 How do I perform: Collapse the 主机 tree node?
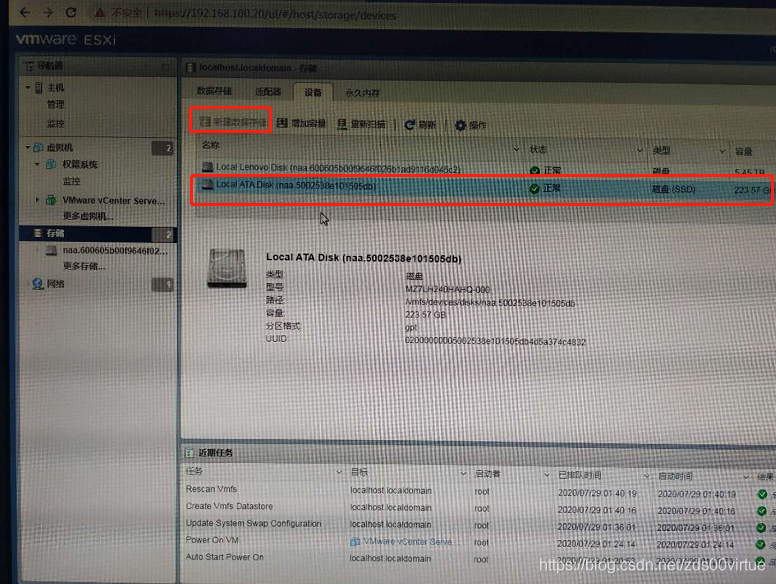point(28,87)
